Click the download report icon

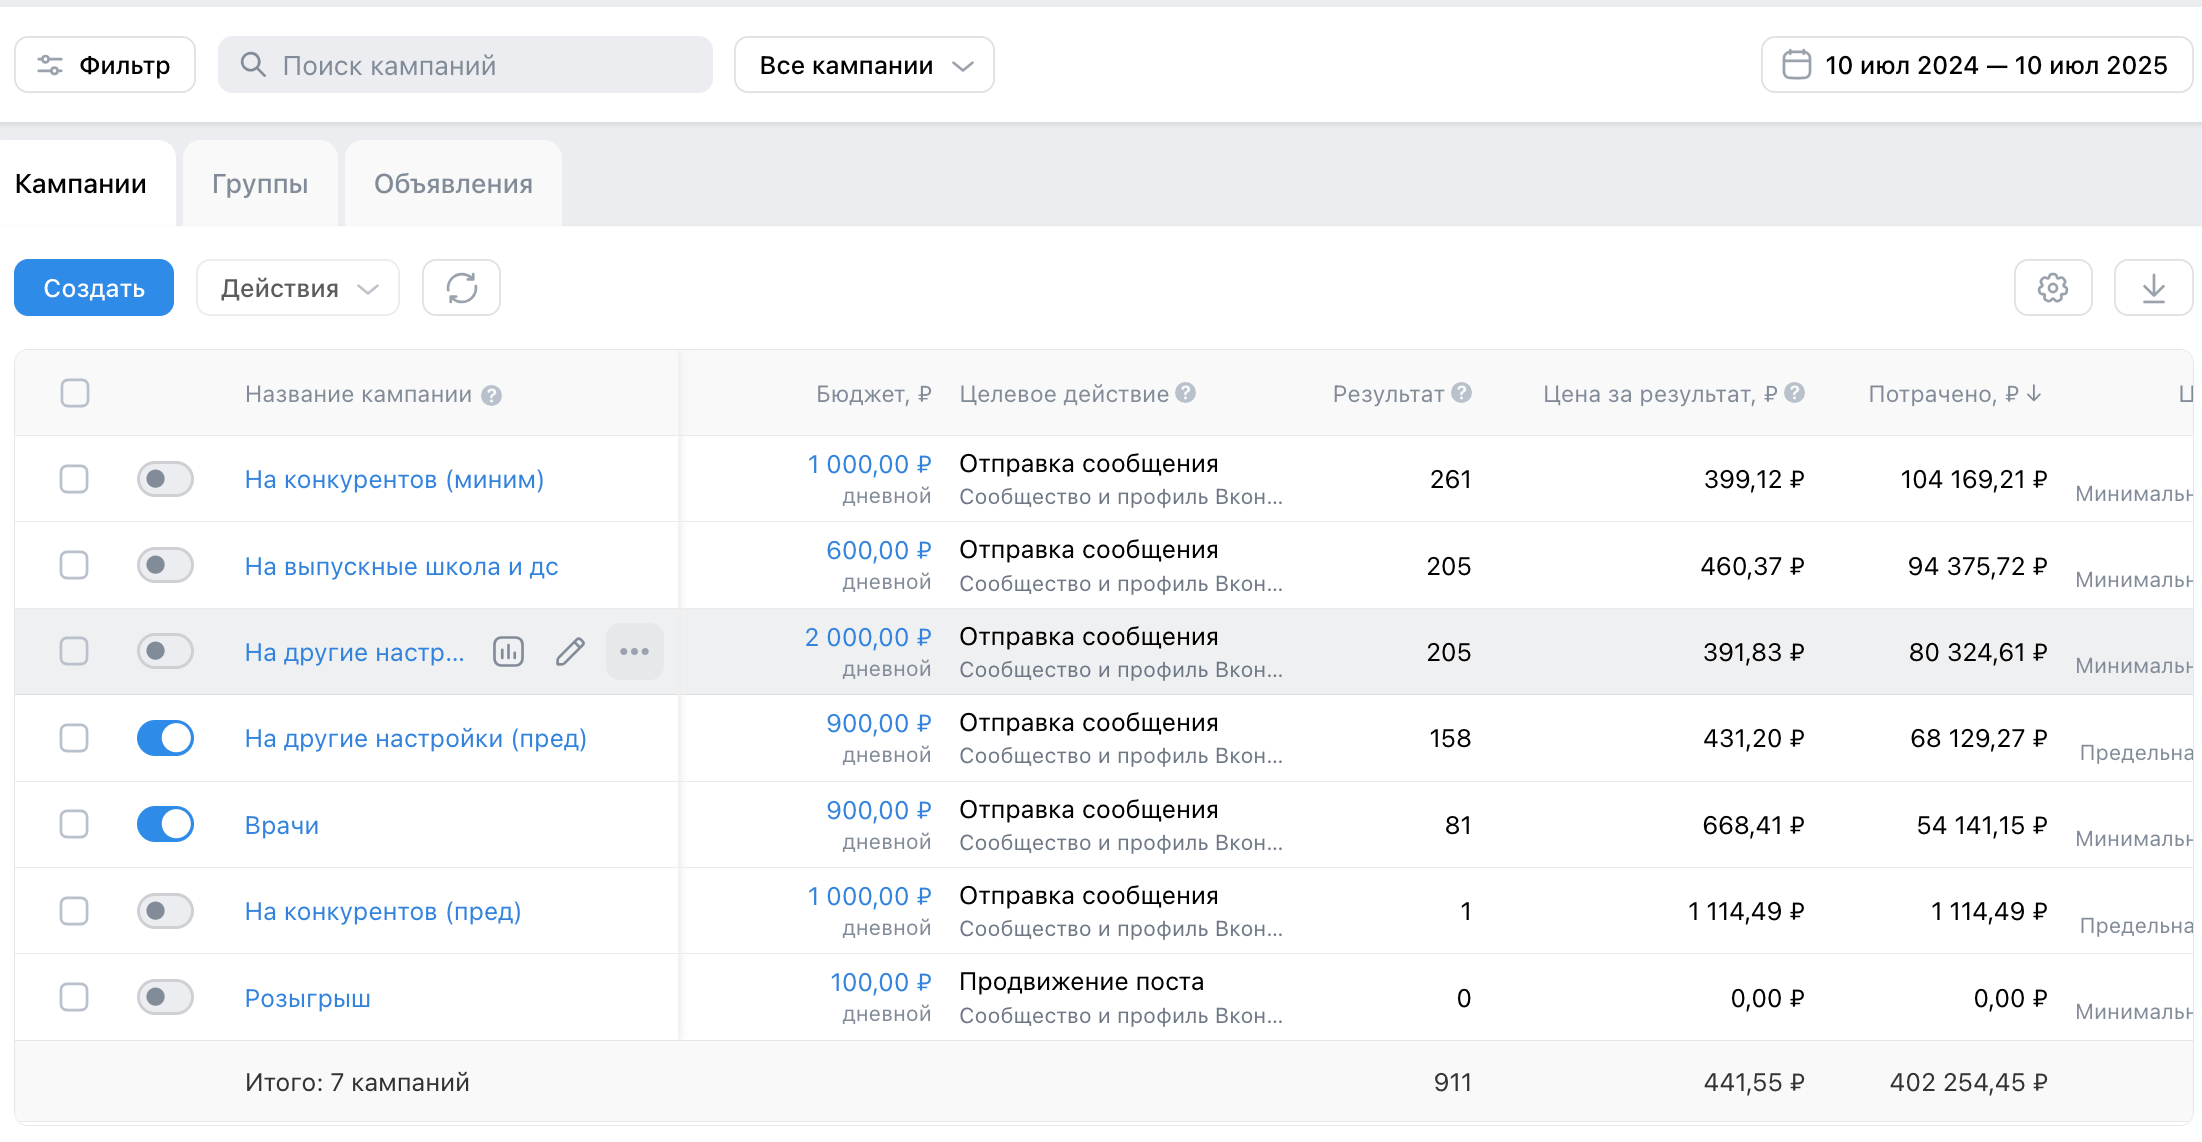pos(2153,288)
